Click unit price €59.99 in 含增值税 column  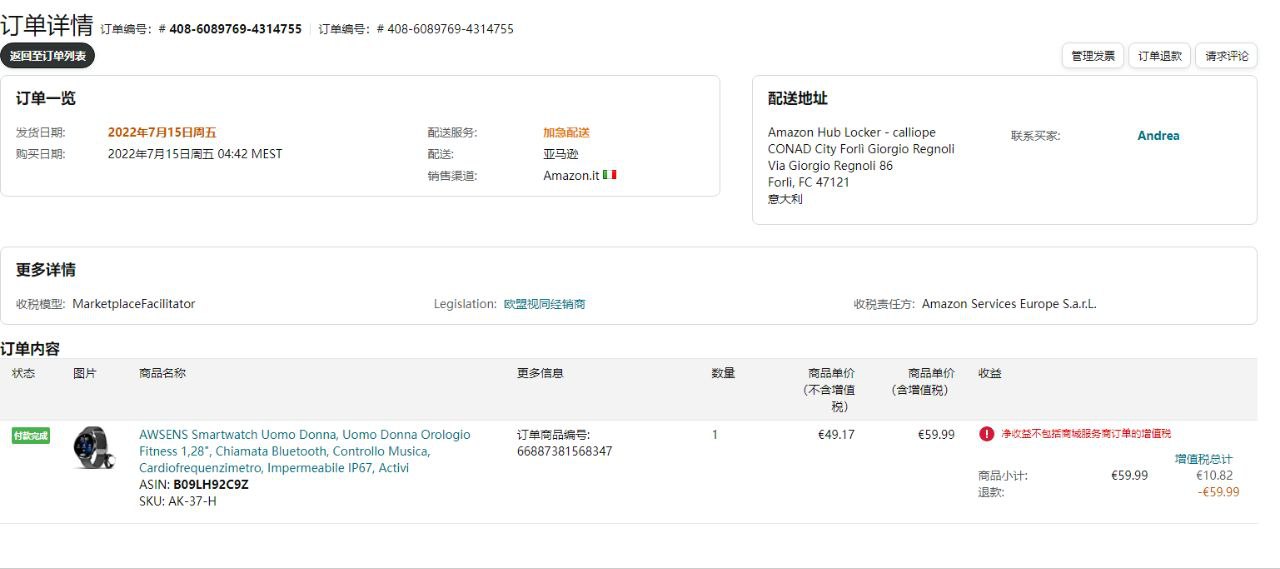point(936,435)
